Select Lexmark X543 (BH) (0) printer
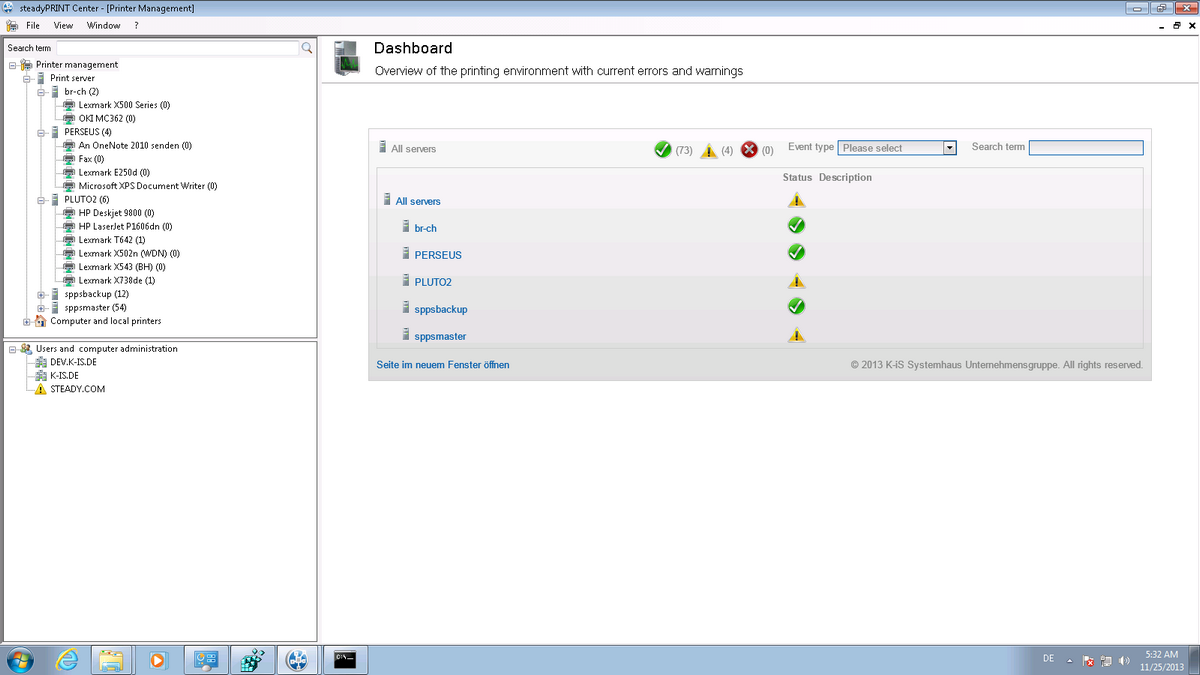Viewport: 1200px width, 675px height. point(122,267)
